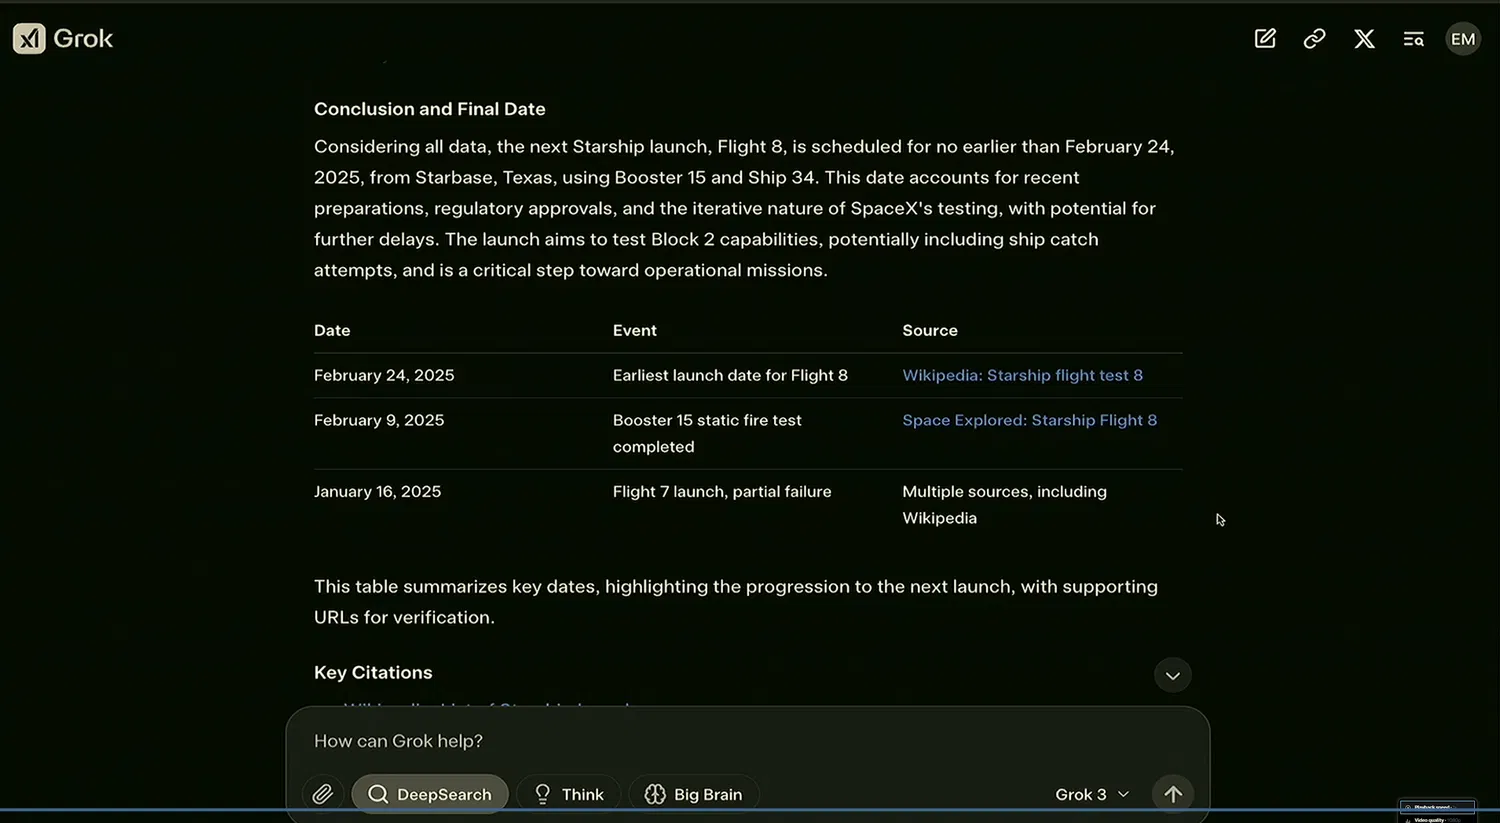Toggle the DeepSearch mode

tap(430, 794)
